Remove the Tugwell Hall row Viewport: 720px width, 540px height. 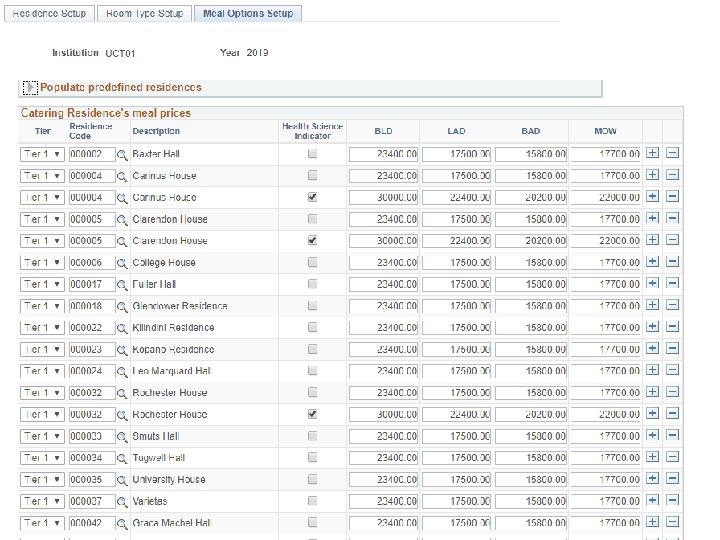[672, 458]
